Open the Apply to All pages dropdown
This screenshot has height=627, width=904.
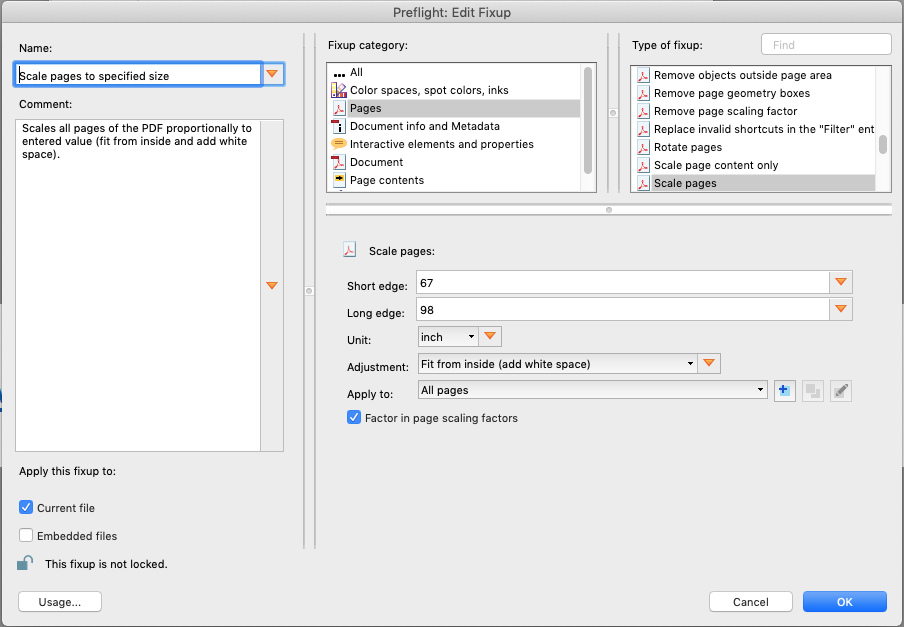(593, 390)
